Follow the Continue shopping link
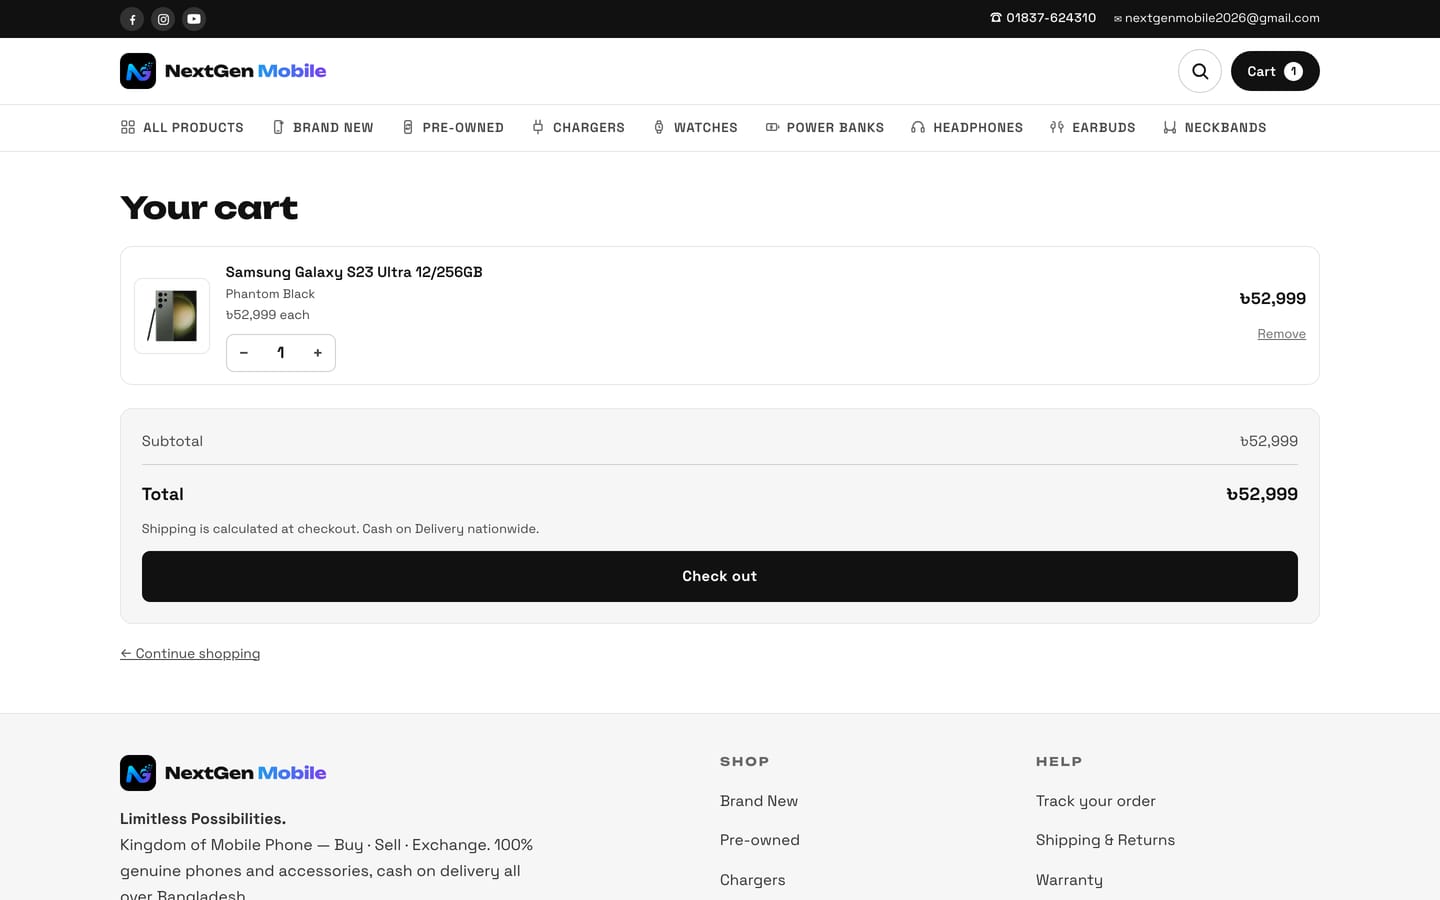The image size is (1440, 900). [190, 653]
